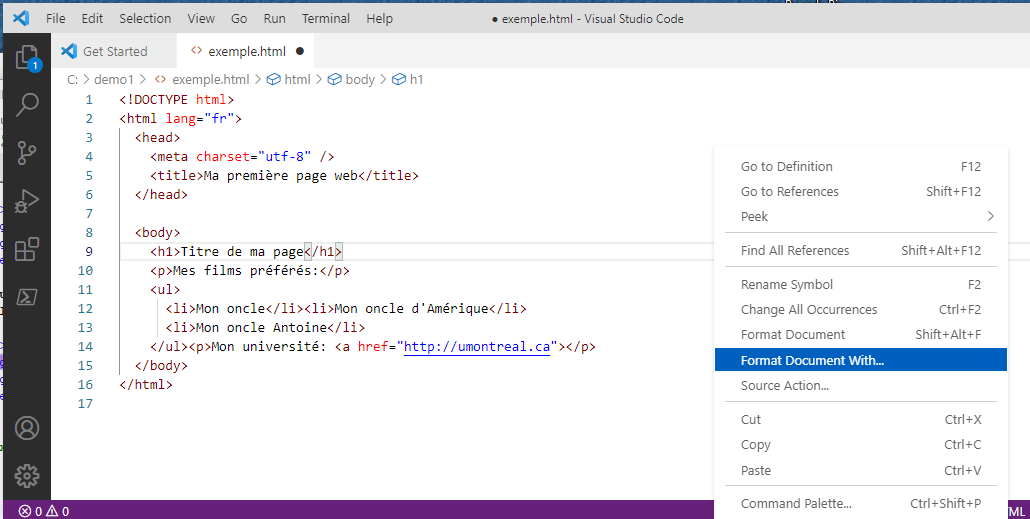Click the h1 symbol in breadcrumb
This screenshot has width=1030, height=519.
click(408, 79)
